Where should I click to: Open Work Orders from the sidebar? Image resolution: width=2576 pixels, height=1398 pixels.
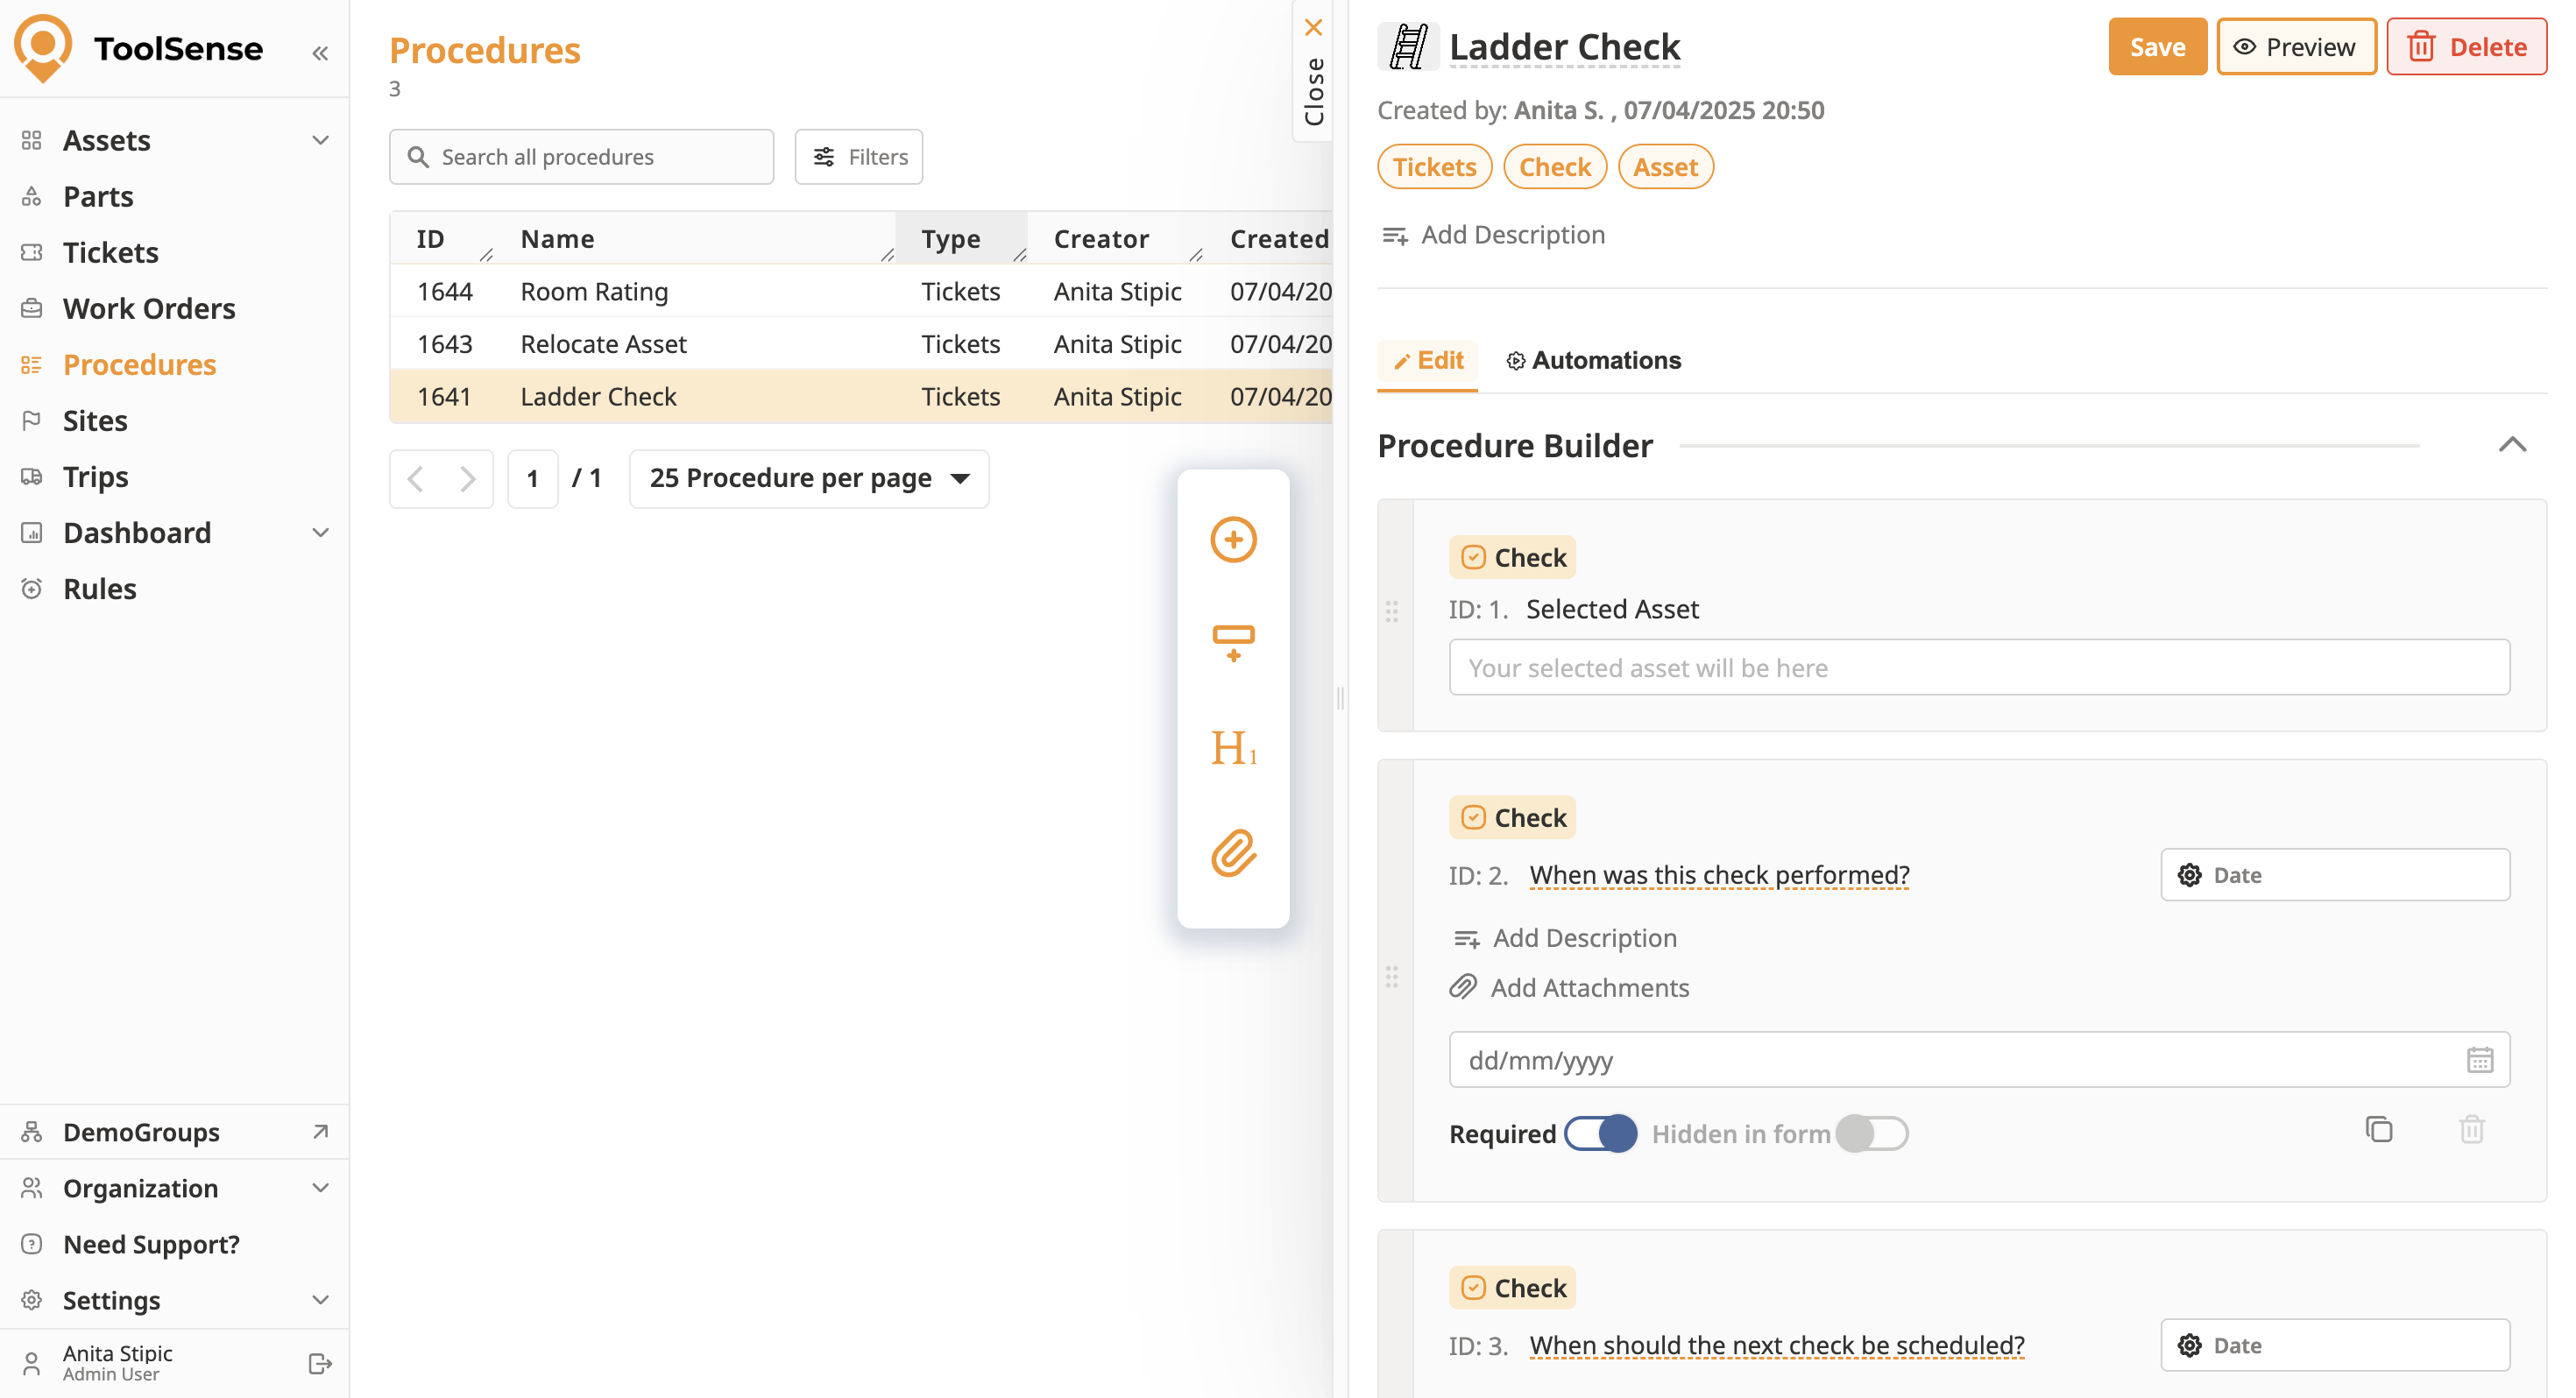149,308
